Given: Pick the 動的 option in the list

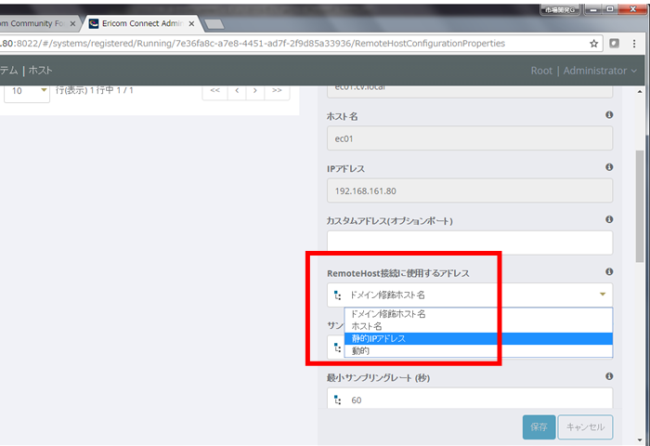Looking at the screenshot, I should click(360, 351).
